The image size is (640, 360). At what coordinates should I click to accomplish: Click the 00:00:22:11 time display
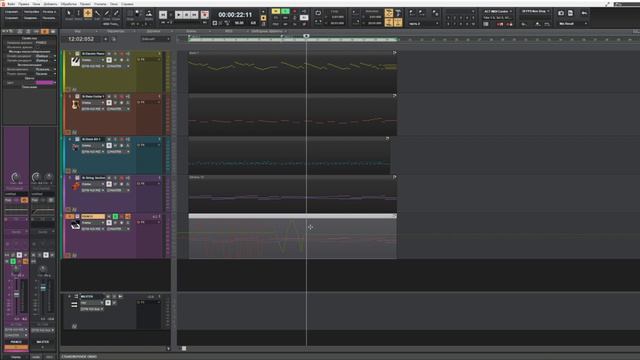(x=235, y=15)
